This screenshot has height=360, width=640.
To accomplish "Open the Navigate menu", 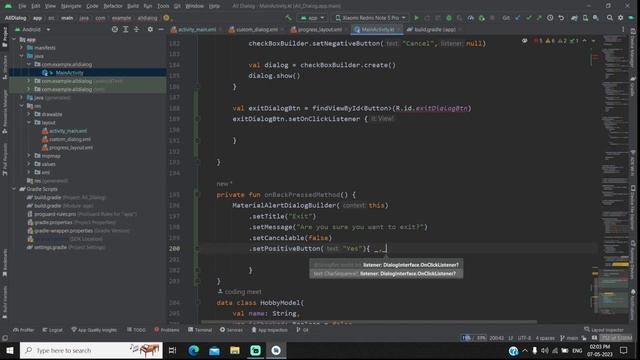I will tap(71, 6).
